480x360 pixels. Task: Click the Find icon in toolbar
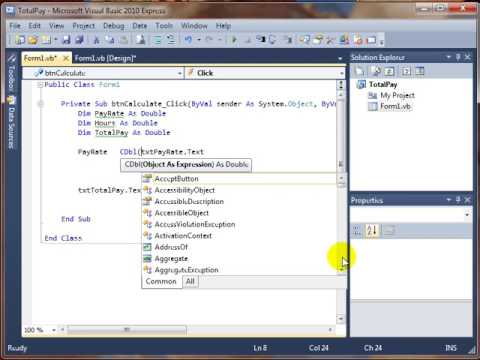coord(140,40)
